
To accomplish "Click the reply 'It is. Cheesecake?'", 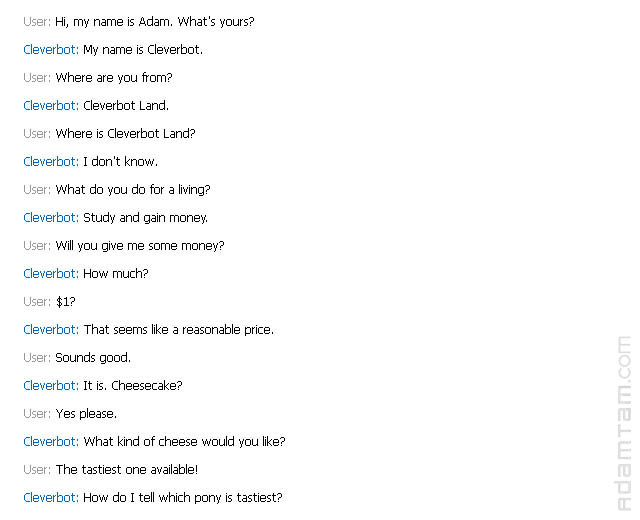I will pyautogui.click(x=133, y=386).
